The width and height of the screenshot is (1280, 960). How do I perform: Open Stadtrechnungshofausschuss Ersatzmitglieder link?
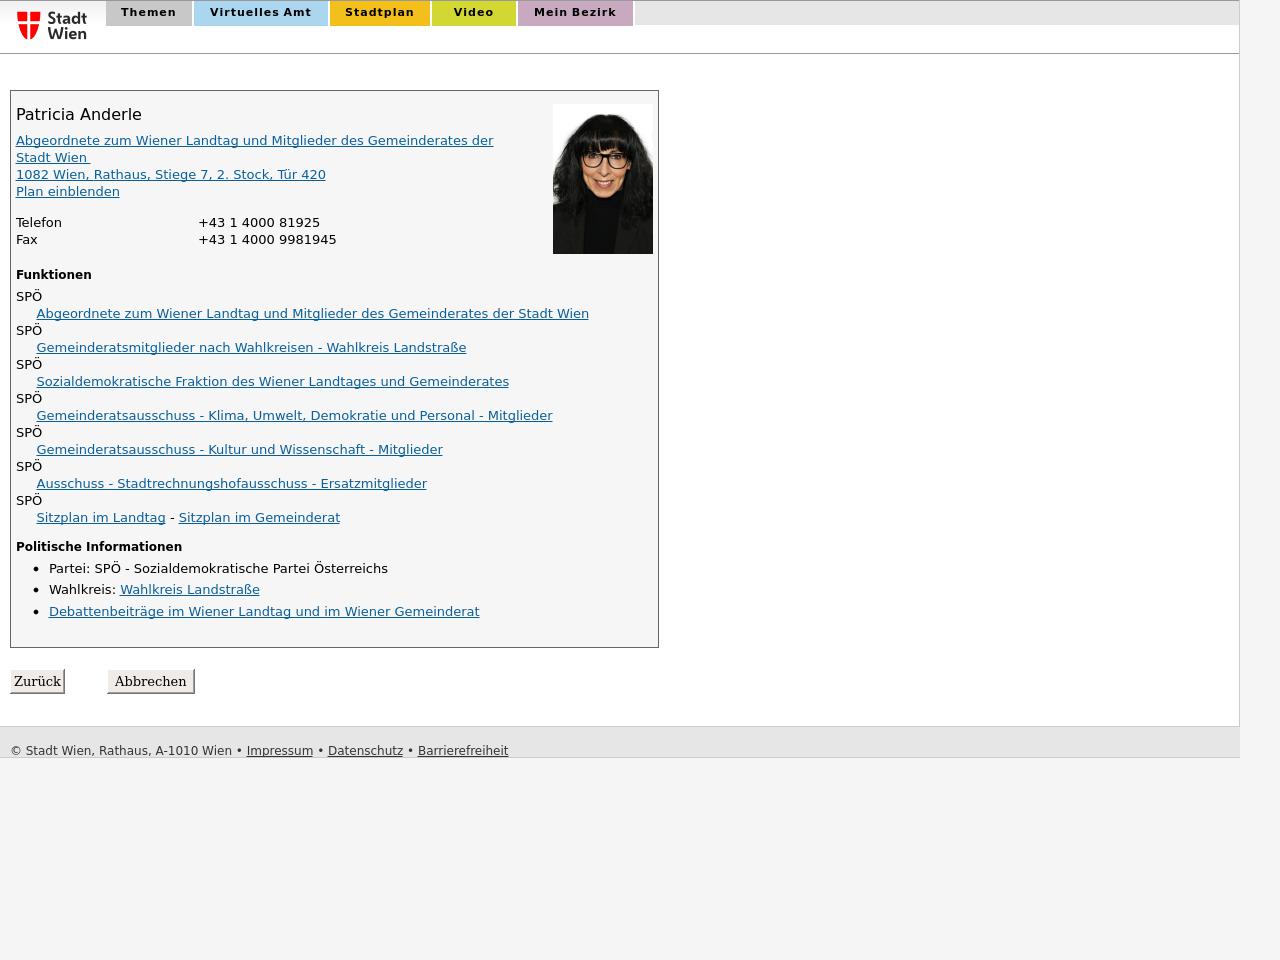click(232, 483)
